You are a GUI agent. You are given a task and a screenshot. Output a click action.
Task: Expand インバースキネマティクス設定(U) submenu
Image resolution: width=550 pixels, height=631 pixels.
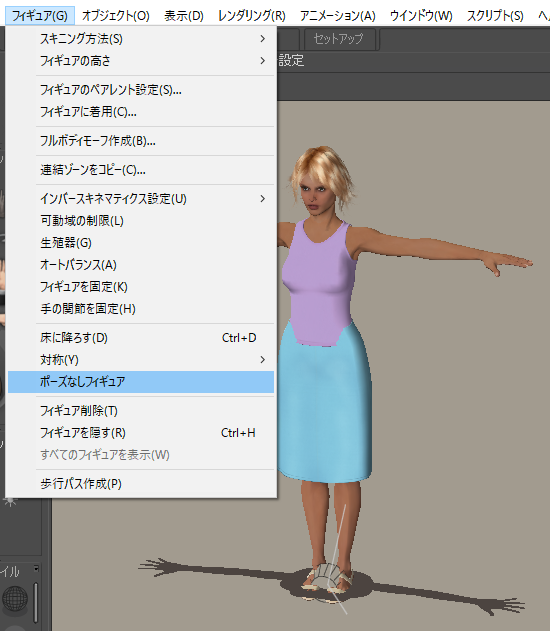point(141,199)
